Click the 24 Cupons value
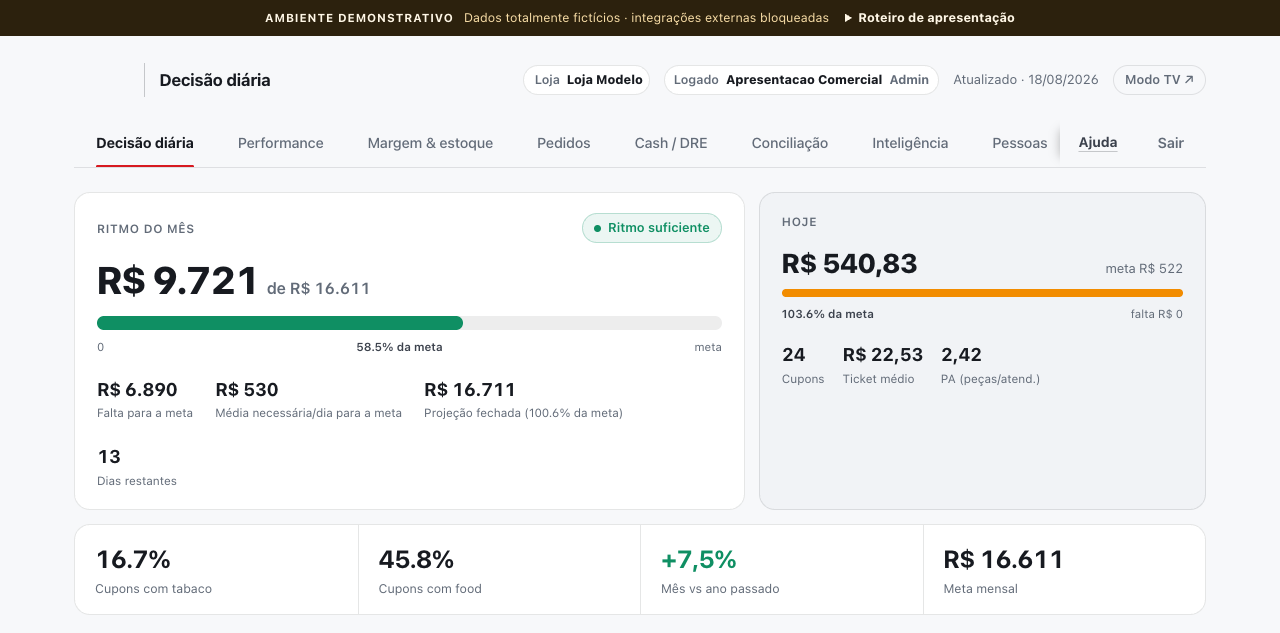Screen dimensions: 1280x633 (794, 355)
